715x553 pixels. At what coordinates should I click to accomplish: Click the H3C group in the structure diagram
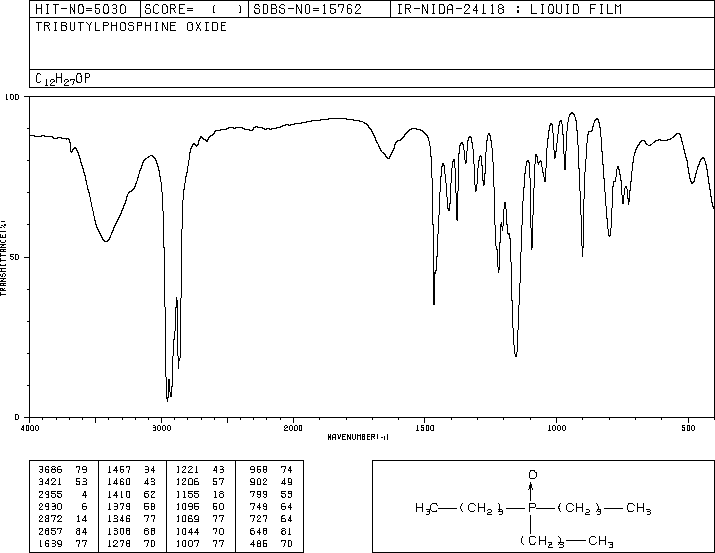click(x=426, y=507)
